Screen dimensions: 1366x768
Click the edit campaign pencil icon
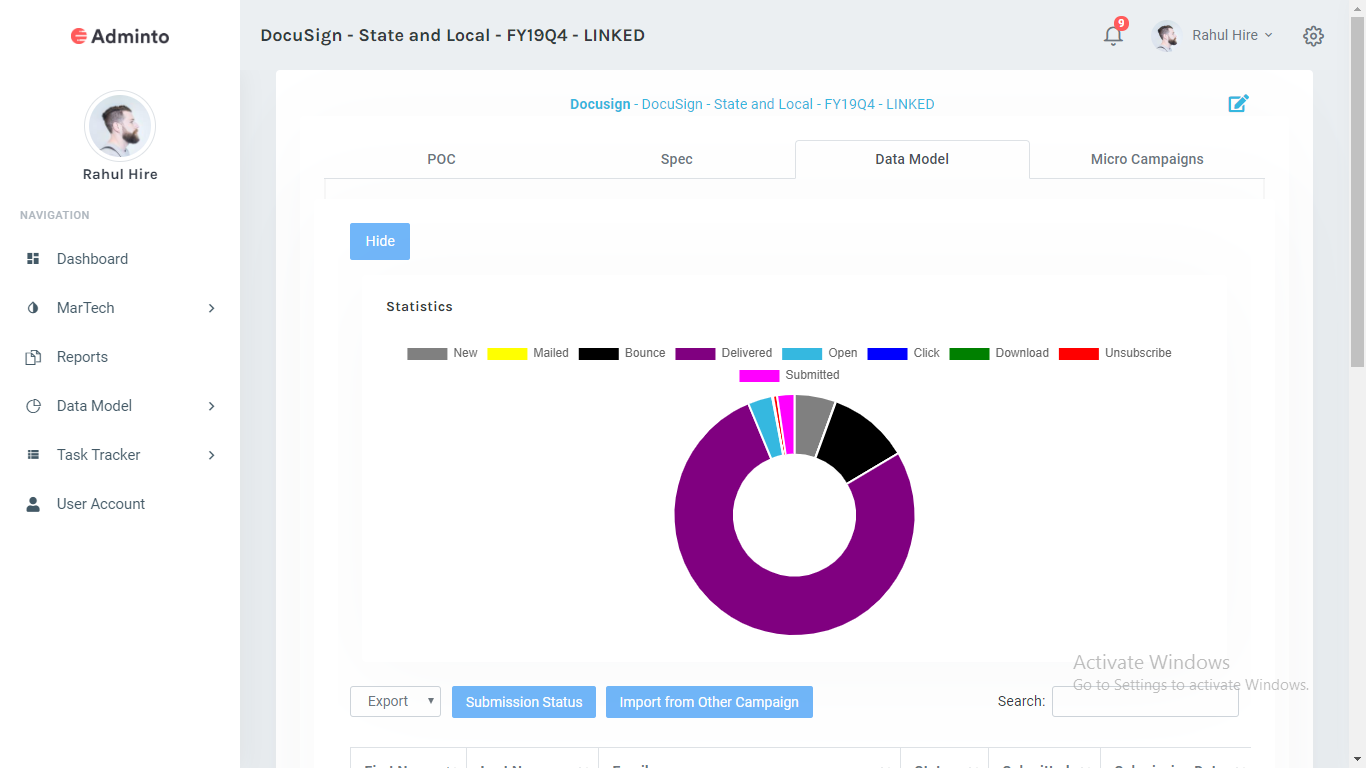click(x=1238, y=103)
